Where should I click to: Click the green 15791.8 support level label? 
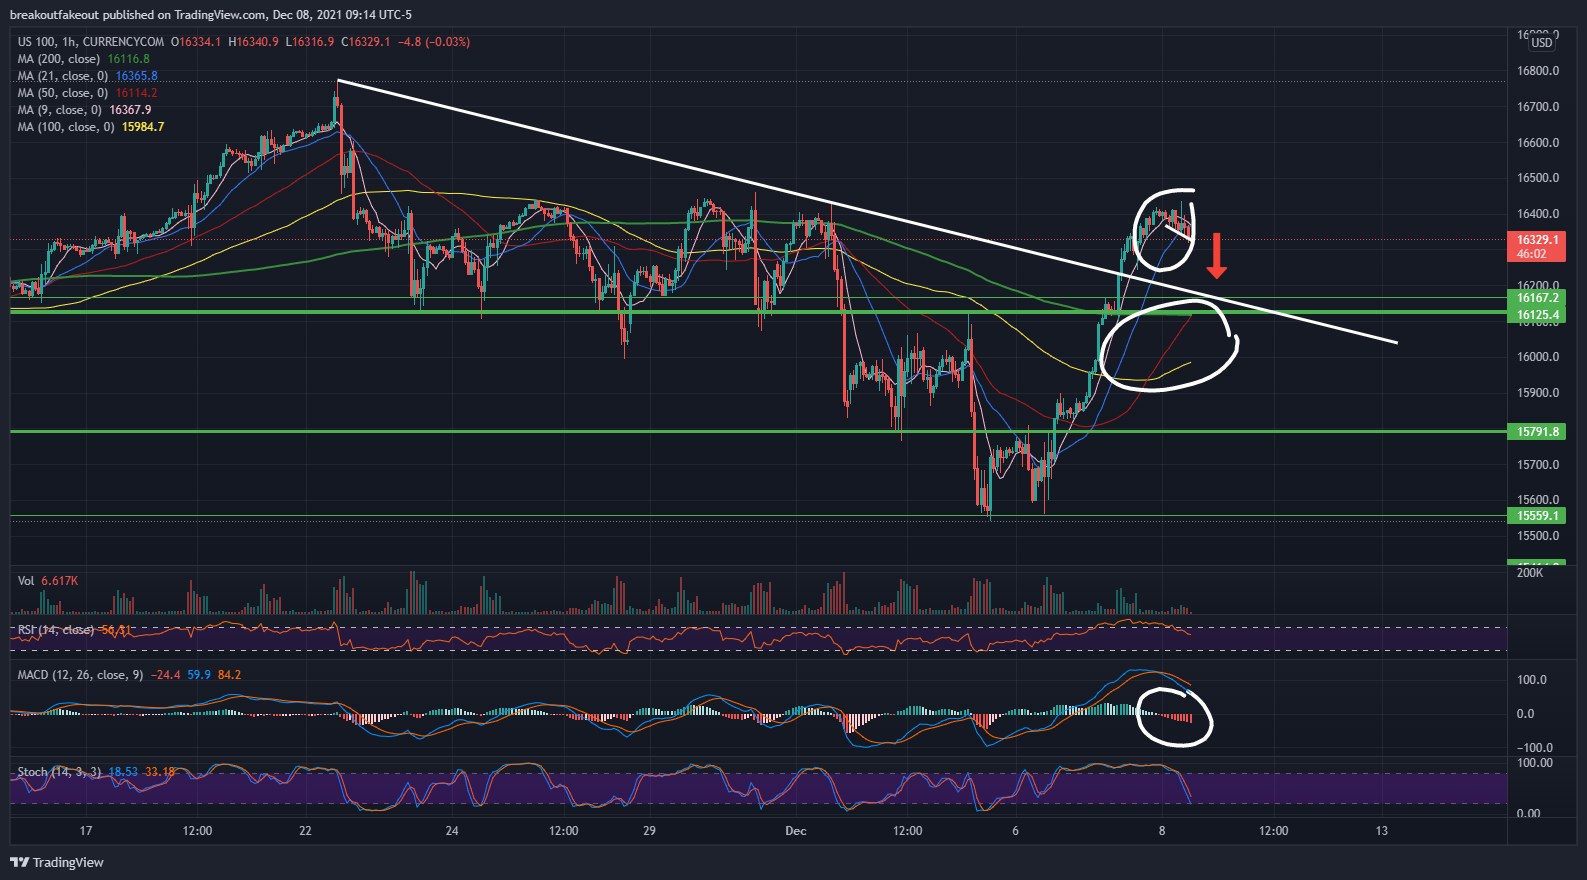[x=1536, y=432]
